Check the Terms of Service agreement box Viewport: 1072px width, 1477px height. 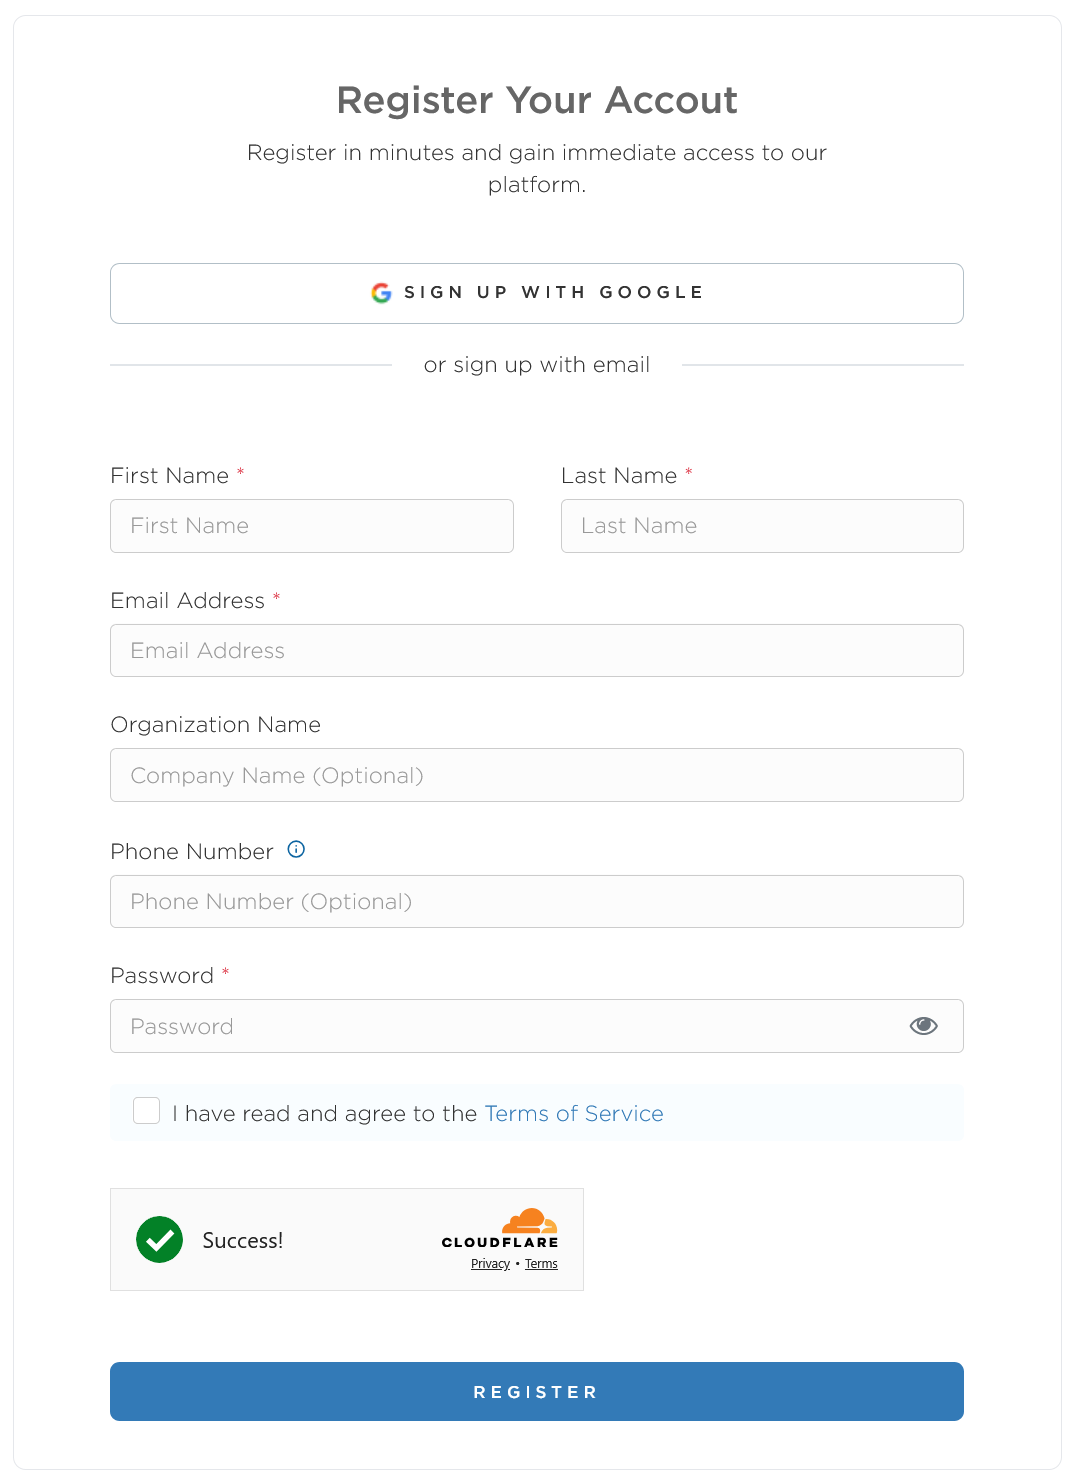147,1111
